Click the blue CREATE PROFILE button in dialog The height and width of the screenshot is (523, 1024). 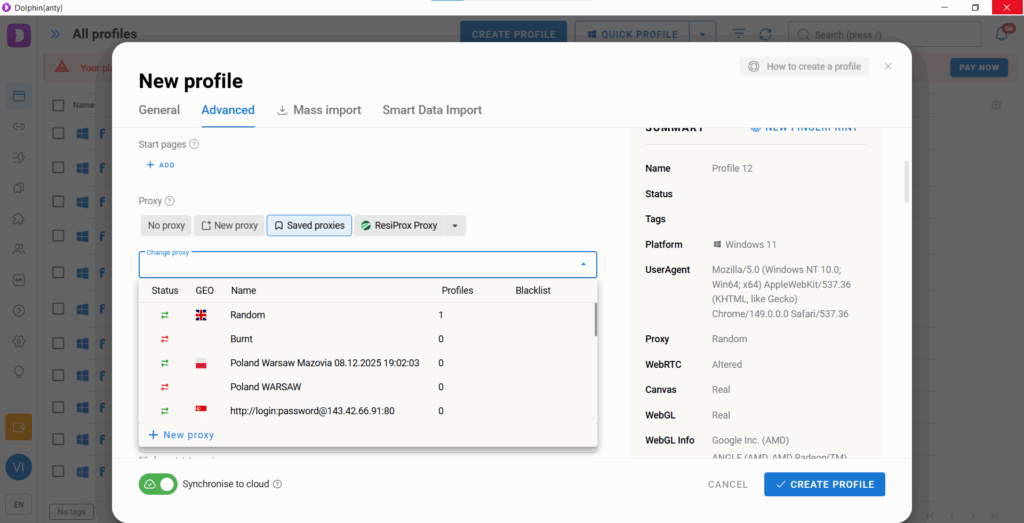(x=825, y=484)
